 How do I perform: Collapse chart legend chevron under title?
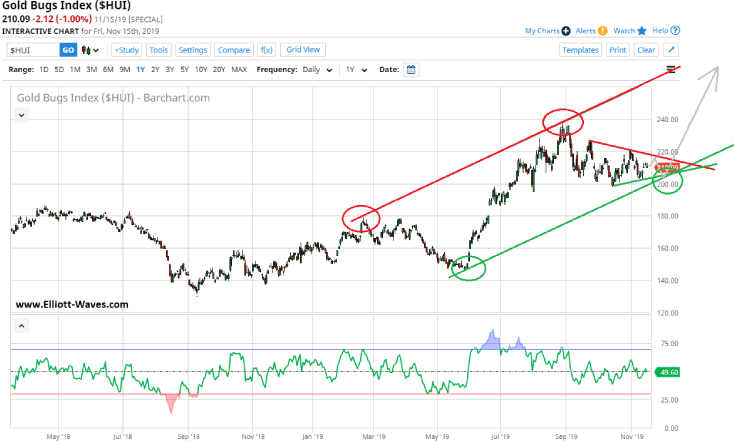[21, 115]
